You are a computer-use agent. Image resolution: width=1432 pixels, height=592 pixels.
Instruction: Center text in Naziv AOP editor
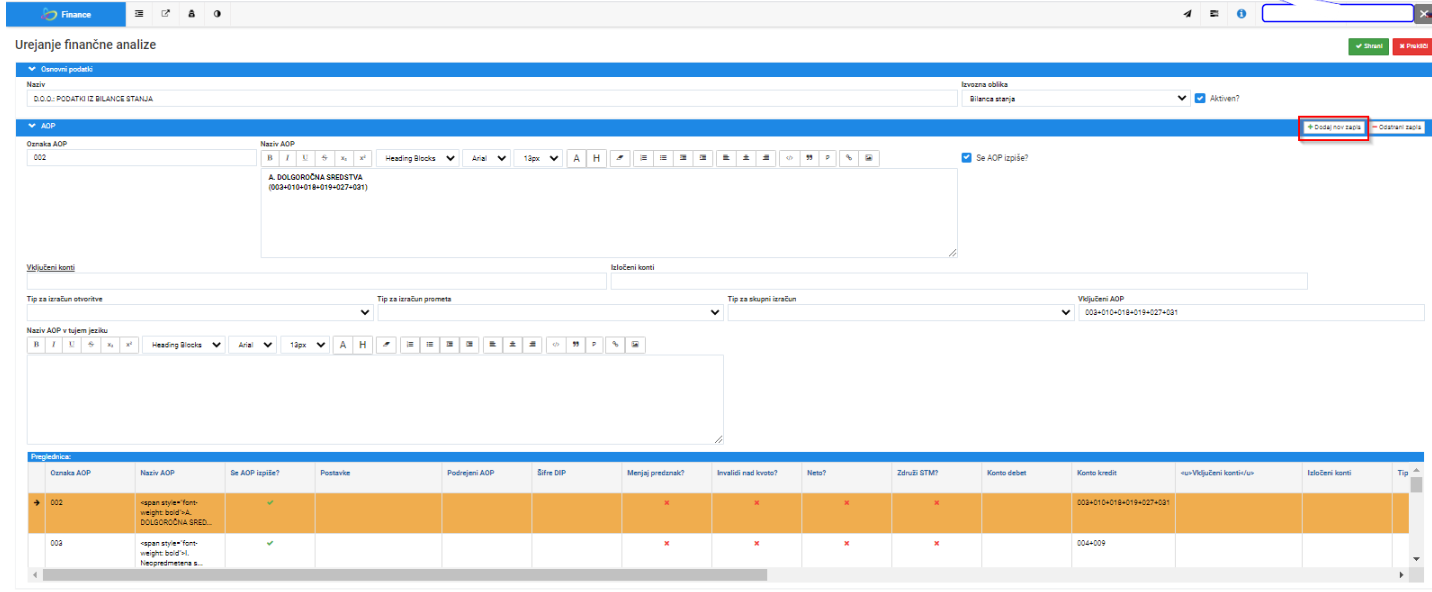[x=746, y=158]
